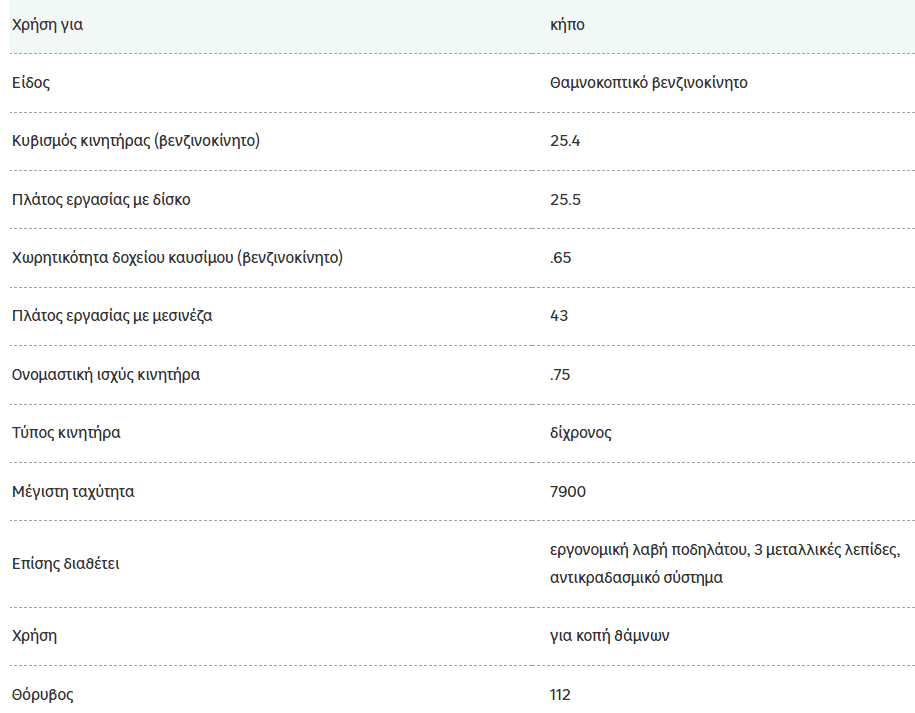Click the 'Χρήση για' label

pos(47,25)
